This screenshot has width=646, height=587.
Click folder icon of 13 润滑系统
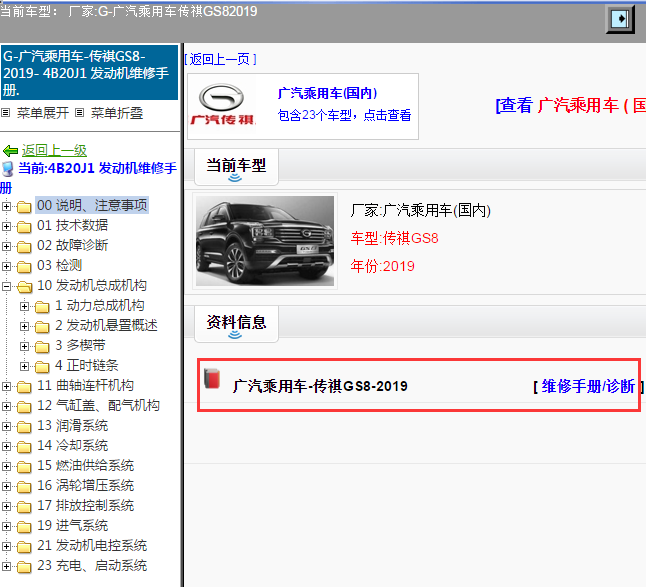point(24,427)
